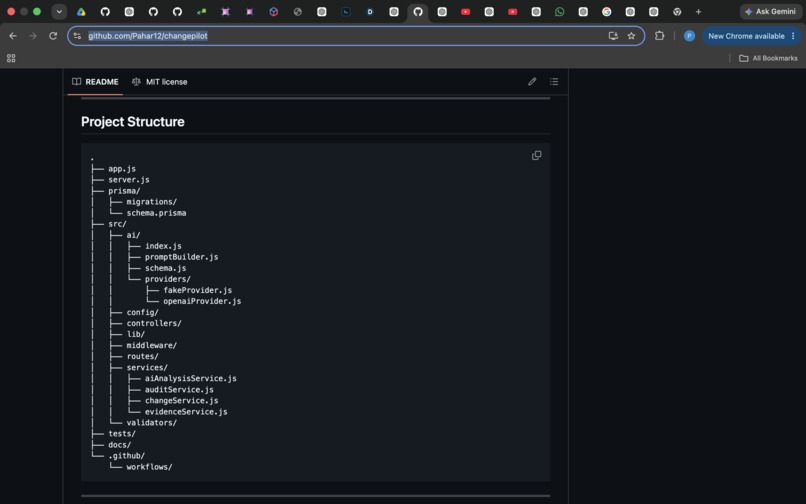Expand the tab search dropdown

(x=59, y=11)
